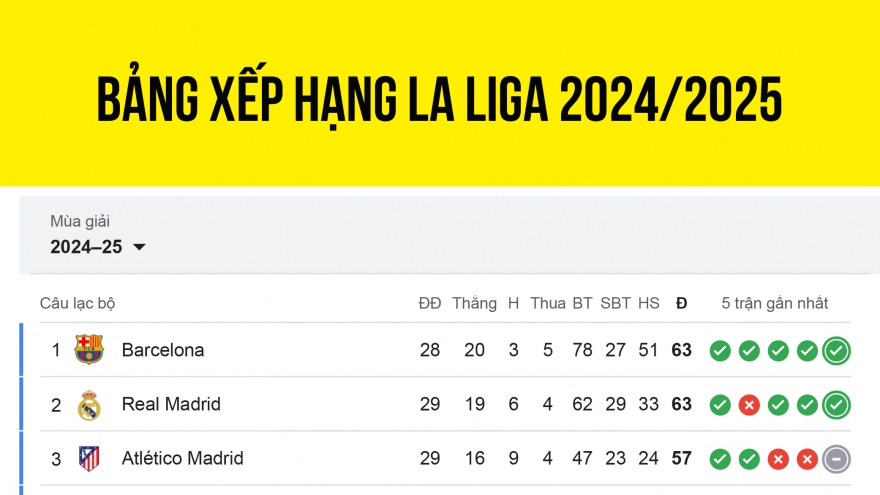Click the HS goal difference column header

(649, 303)
